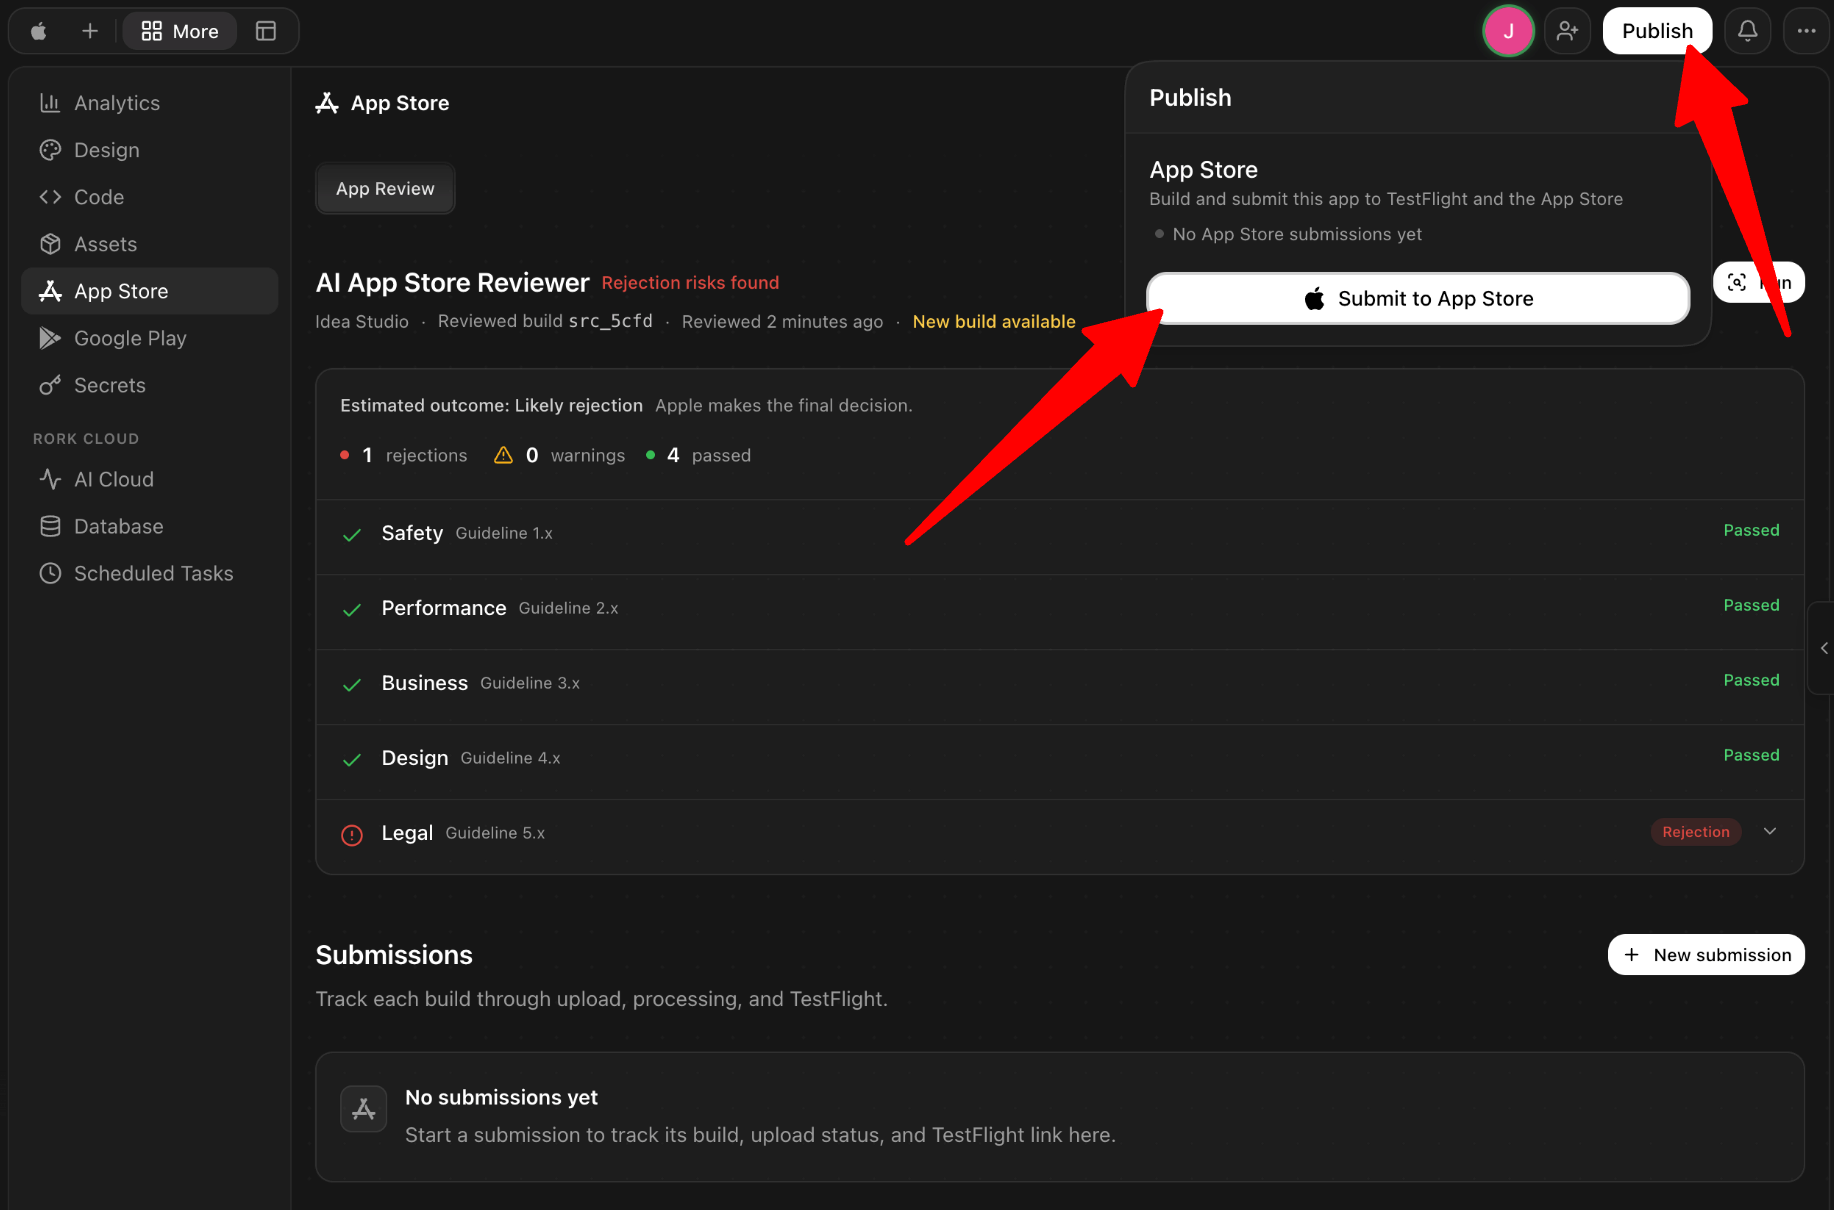Click the Rejection risks found label
The image size is (1834, 1210).
[x=690, y=283]
